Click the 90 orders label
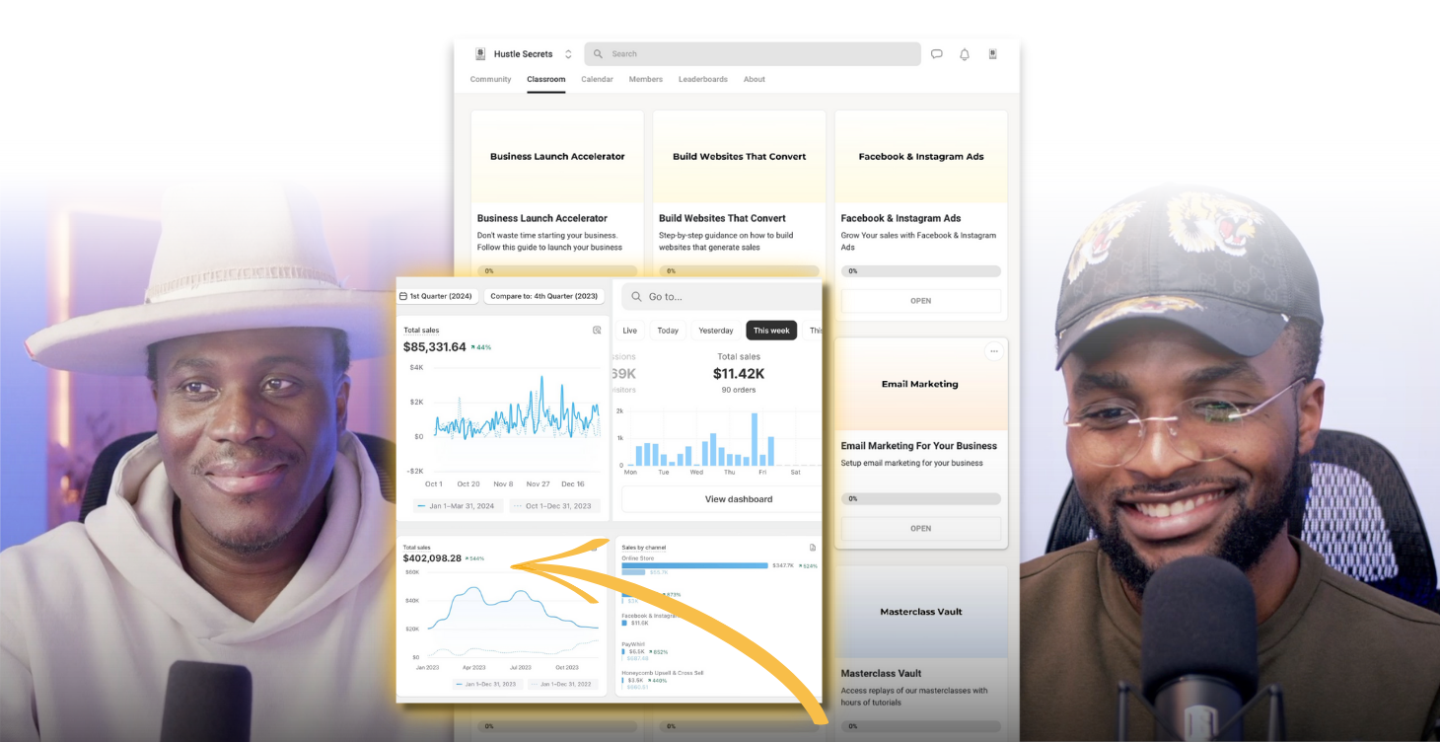 click(x=739, y=390)
